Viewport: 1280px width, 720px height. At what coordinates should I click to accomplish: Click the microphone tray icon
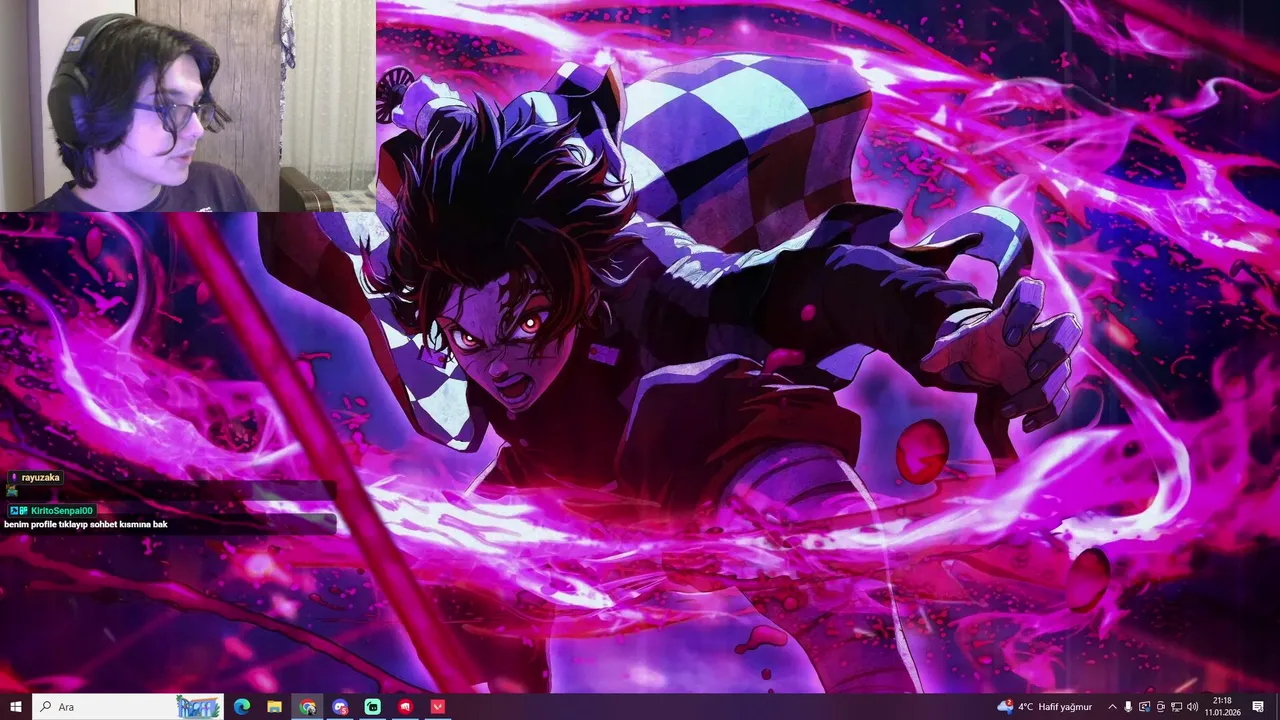pos(1129,707)
